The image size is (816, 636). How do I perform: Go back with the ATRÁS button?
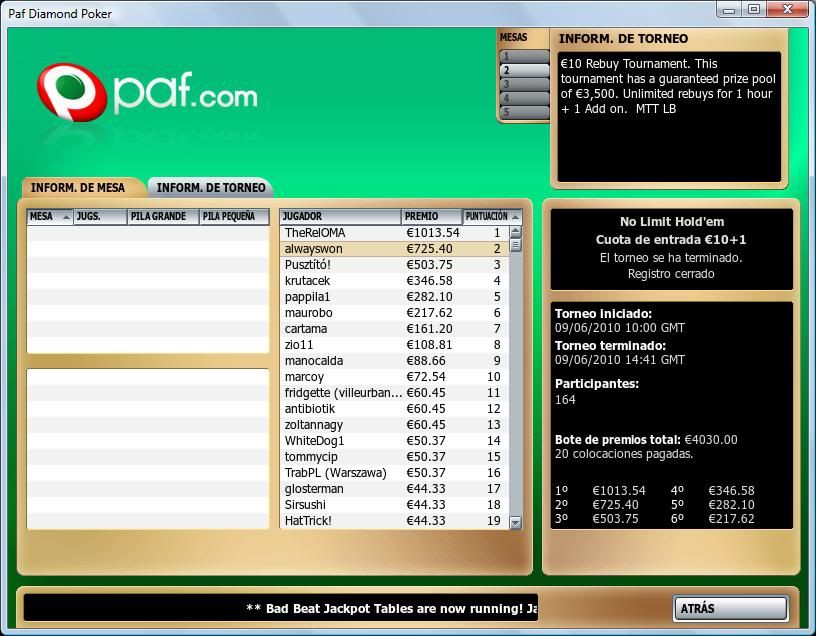coord(731,608)
